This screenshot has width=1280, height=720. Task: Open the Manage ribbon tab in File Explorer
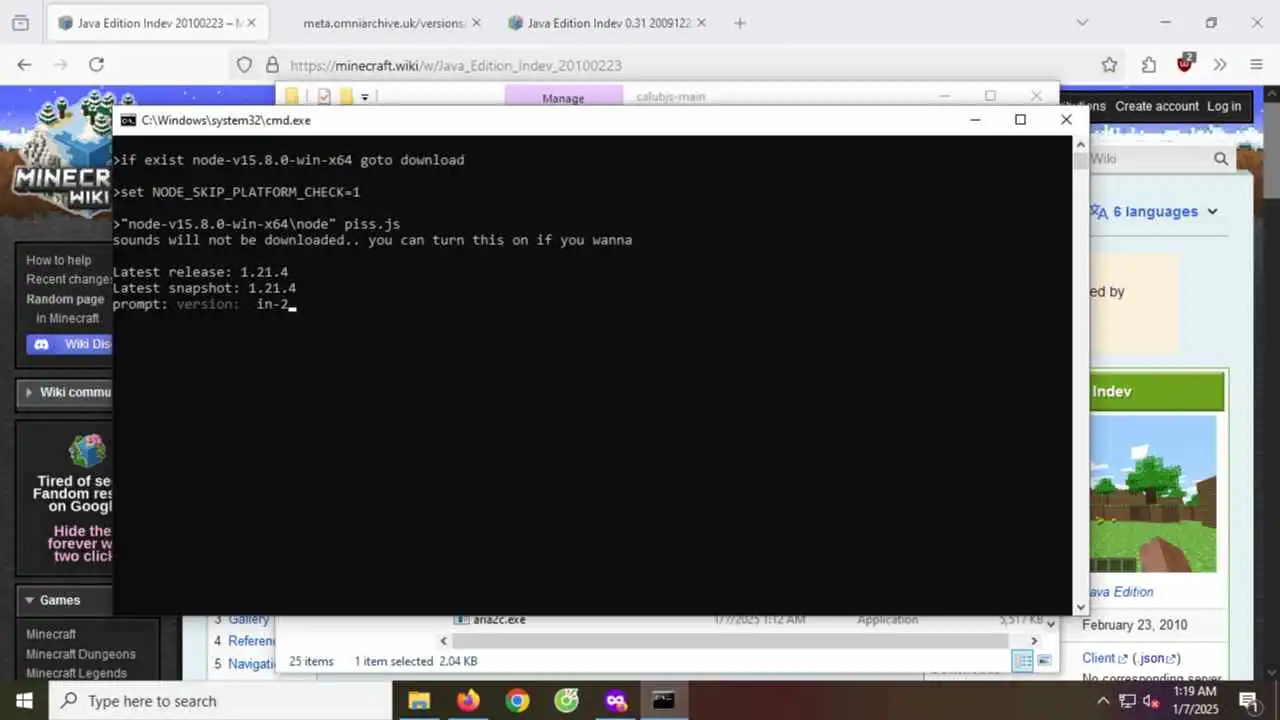coord(563,98)
